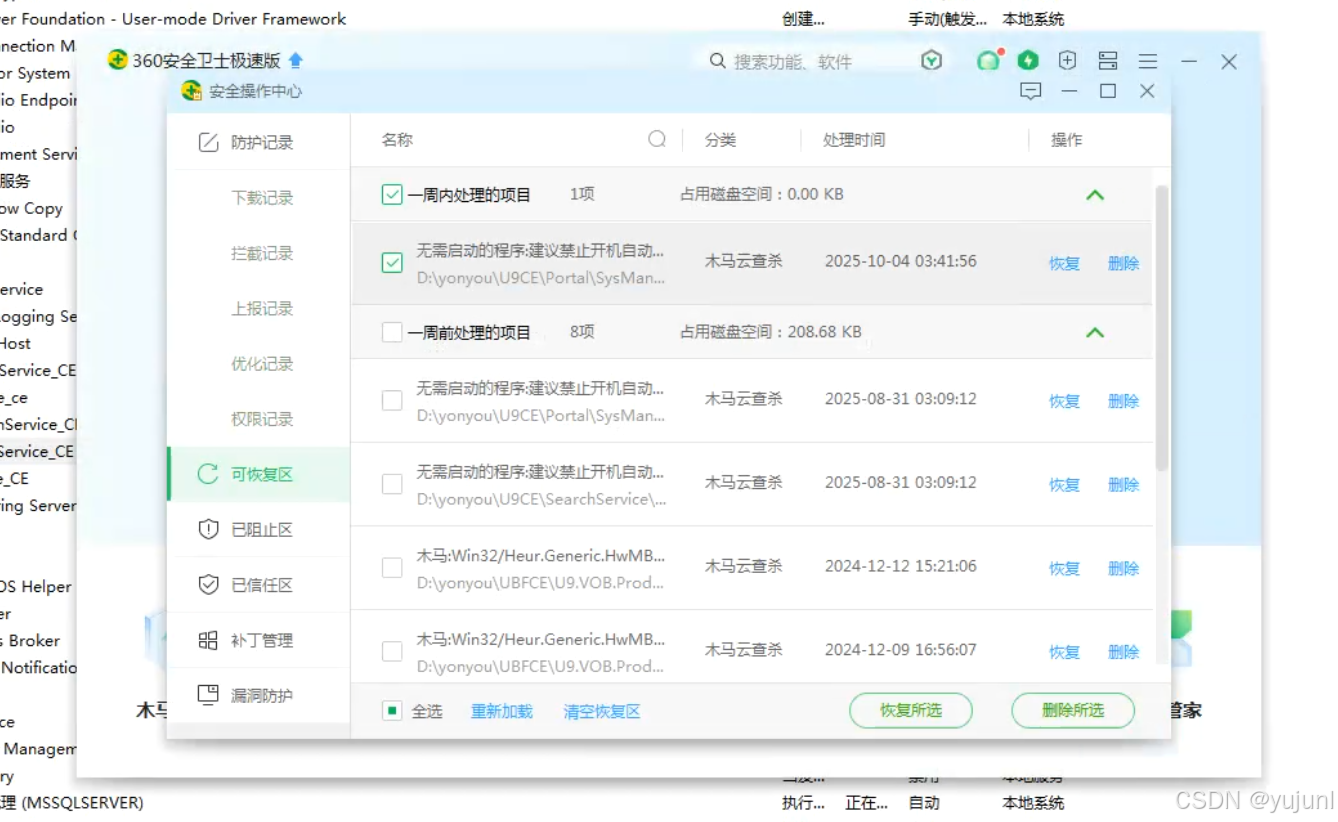
Task: Open the toolbox grid icon in the top bar
Action: point(1108,61)
